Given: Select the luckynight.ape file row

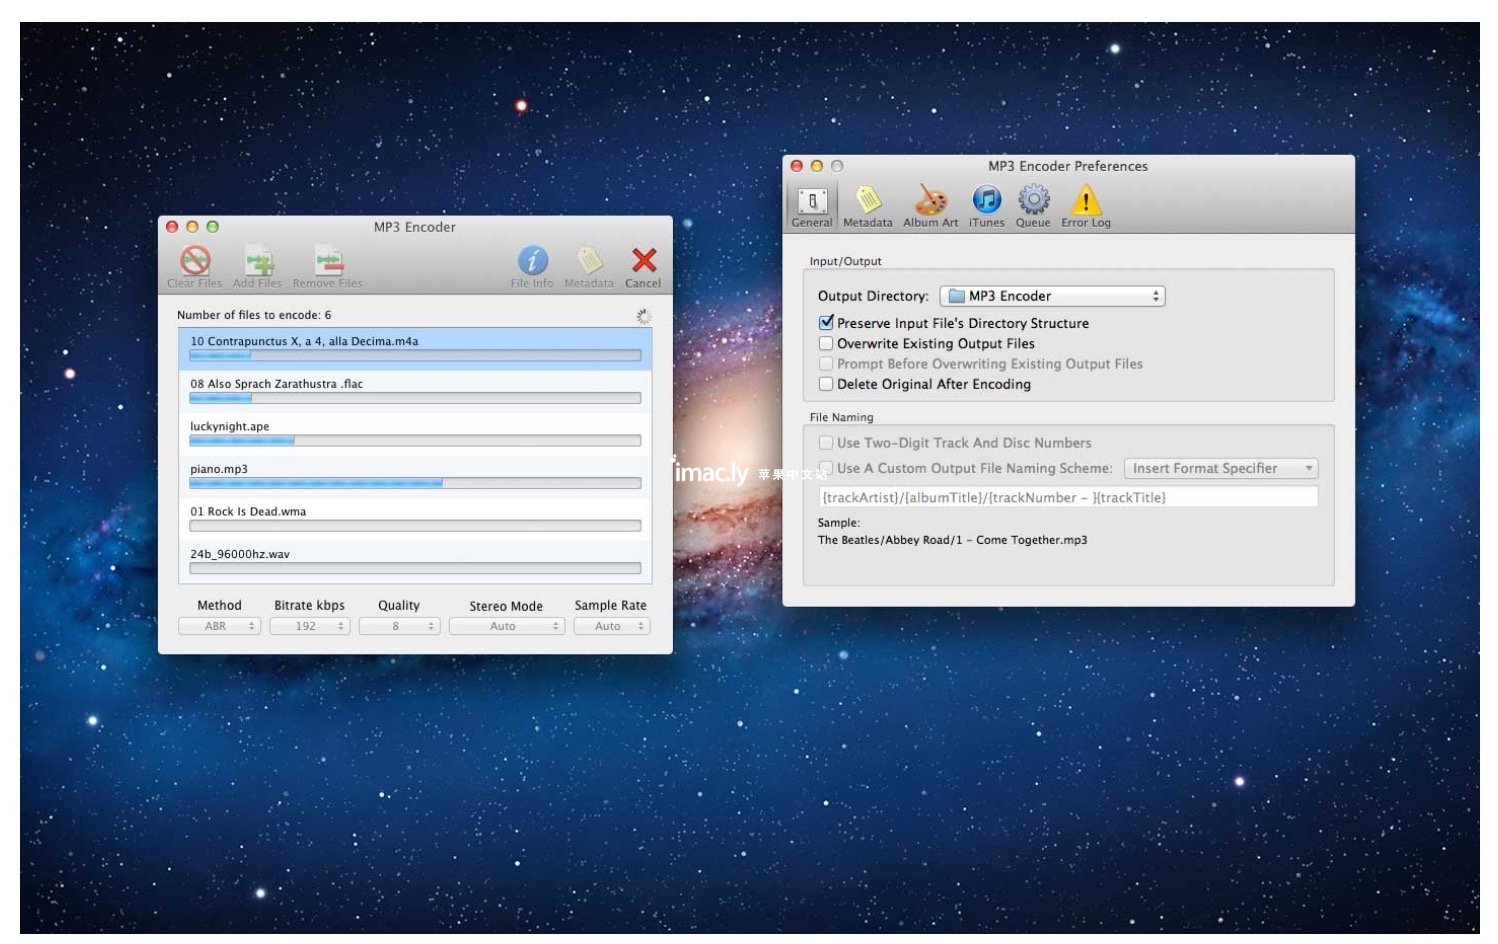Looking at the screenshot, I should click(x=415, y=434).
